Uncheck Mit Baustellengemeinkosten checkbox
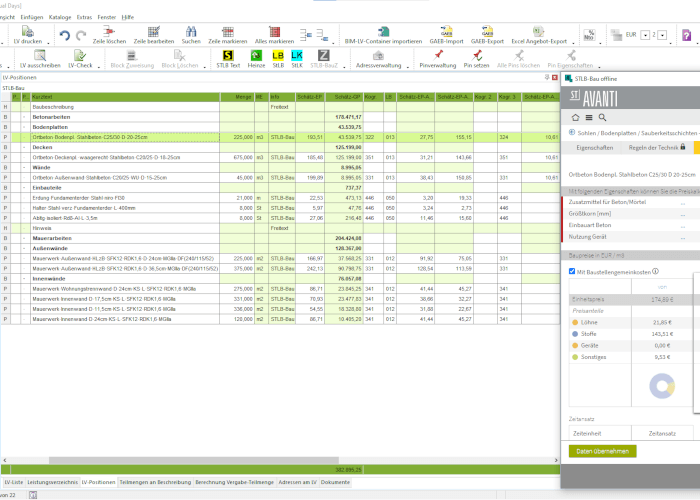Screen dimensions: 700x500 [x=572, y=271]
